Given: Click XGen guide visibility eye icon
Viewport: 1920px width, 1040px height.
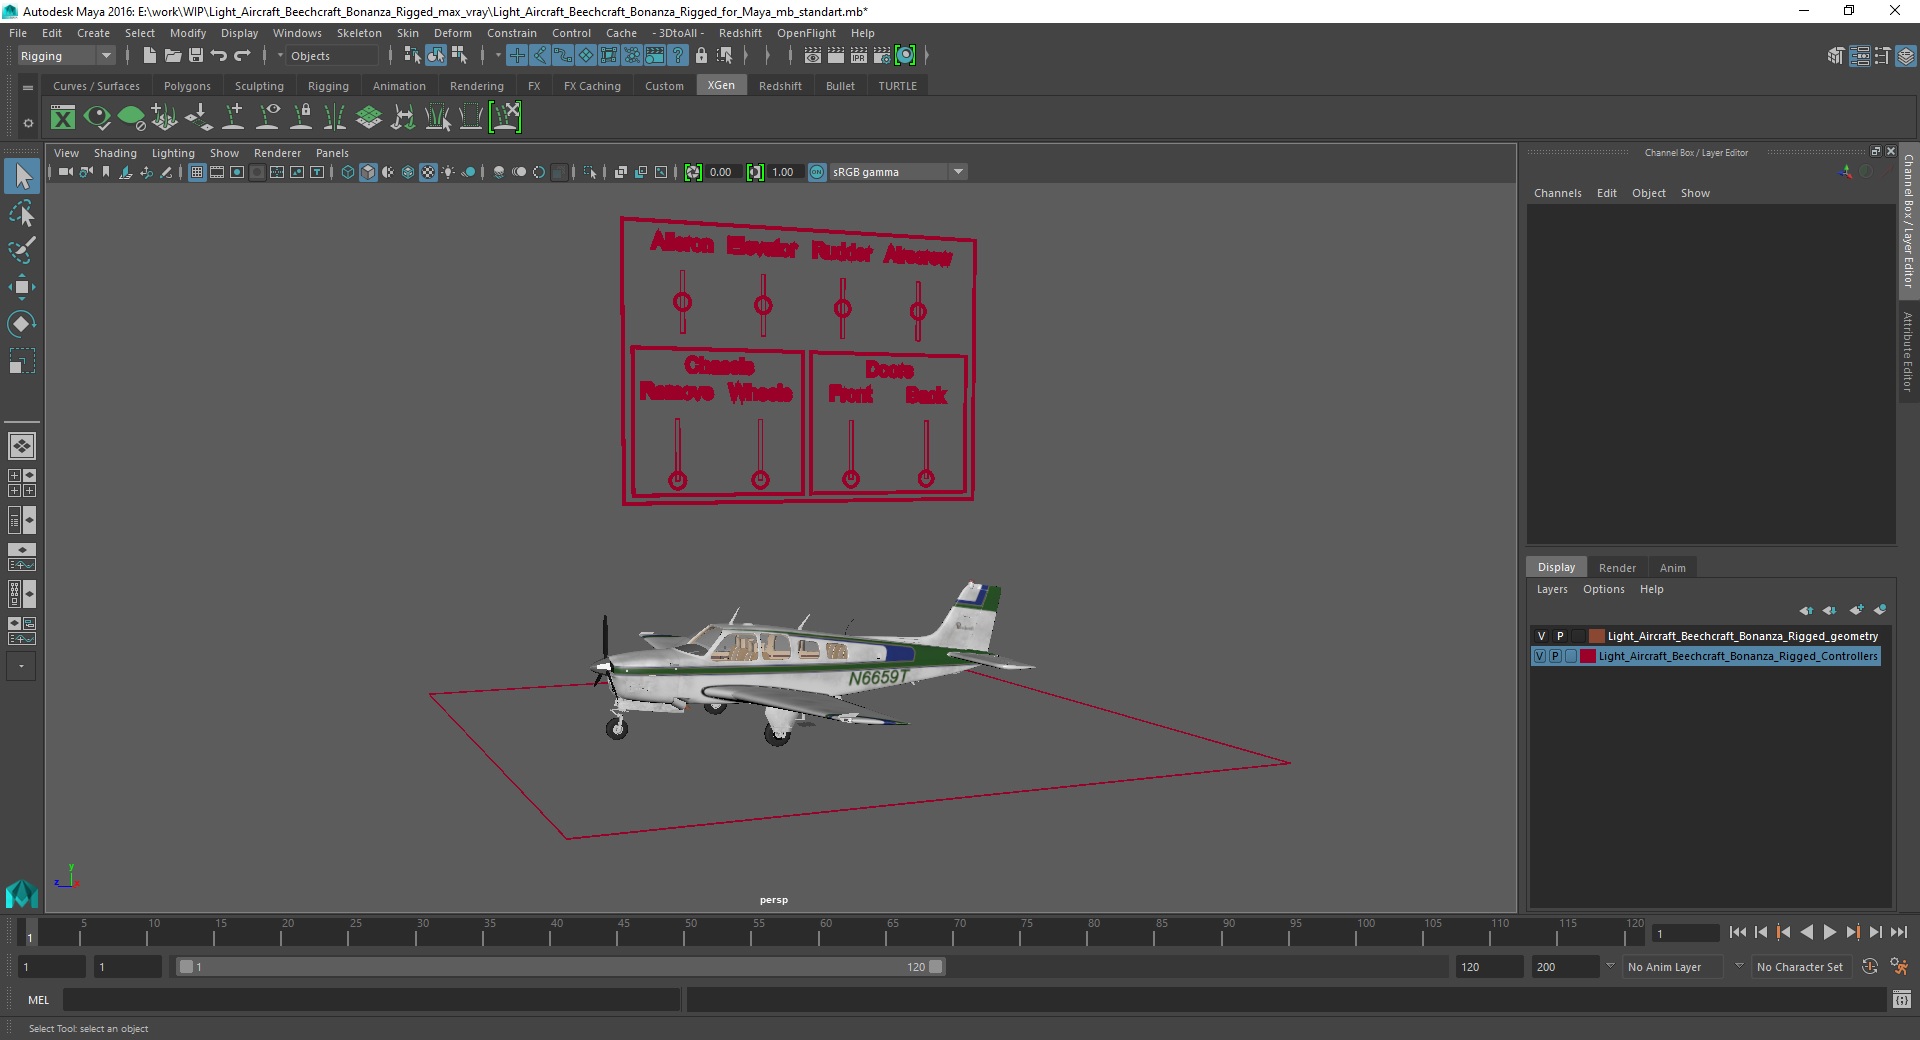Looking at the screenshot, I should tap(268, 118).
